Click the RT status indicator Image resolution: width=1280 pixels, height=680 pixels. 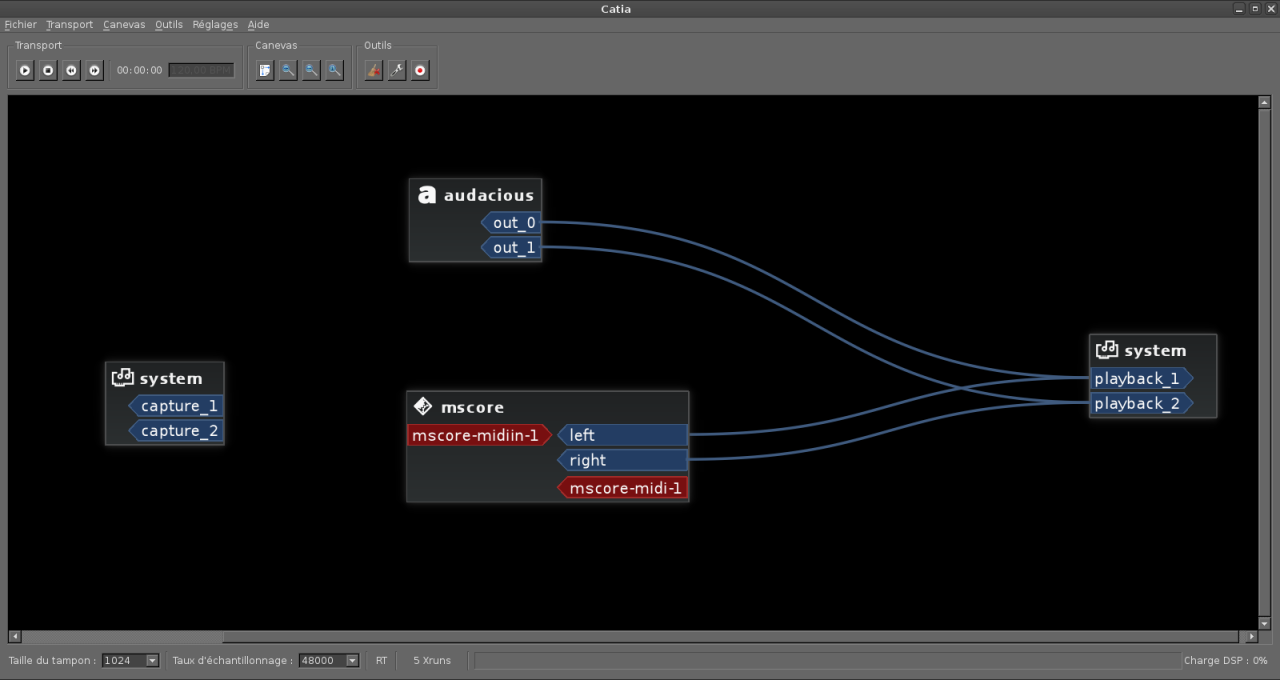pos(382,660)
